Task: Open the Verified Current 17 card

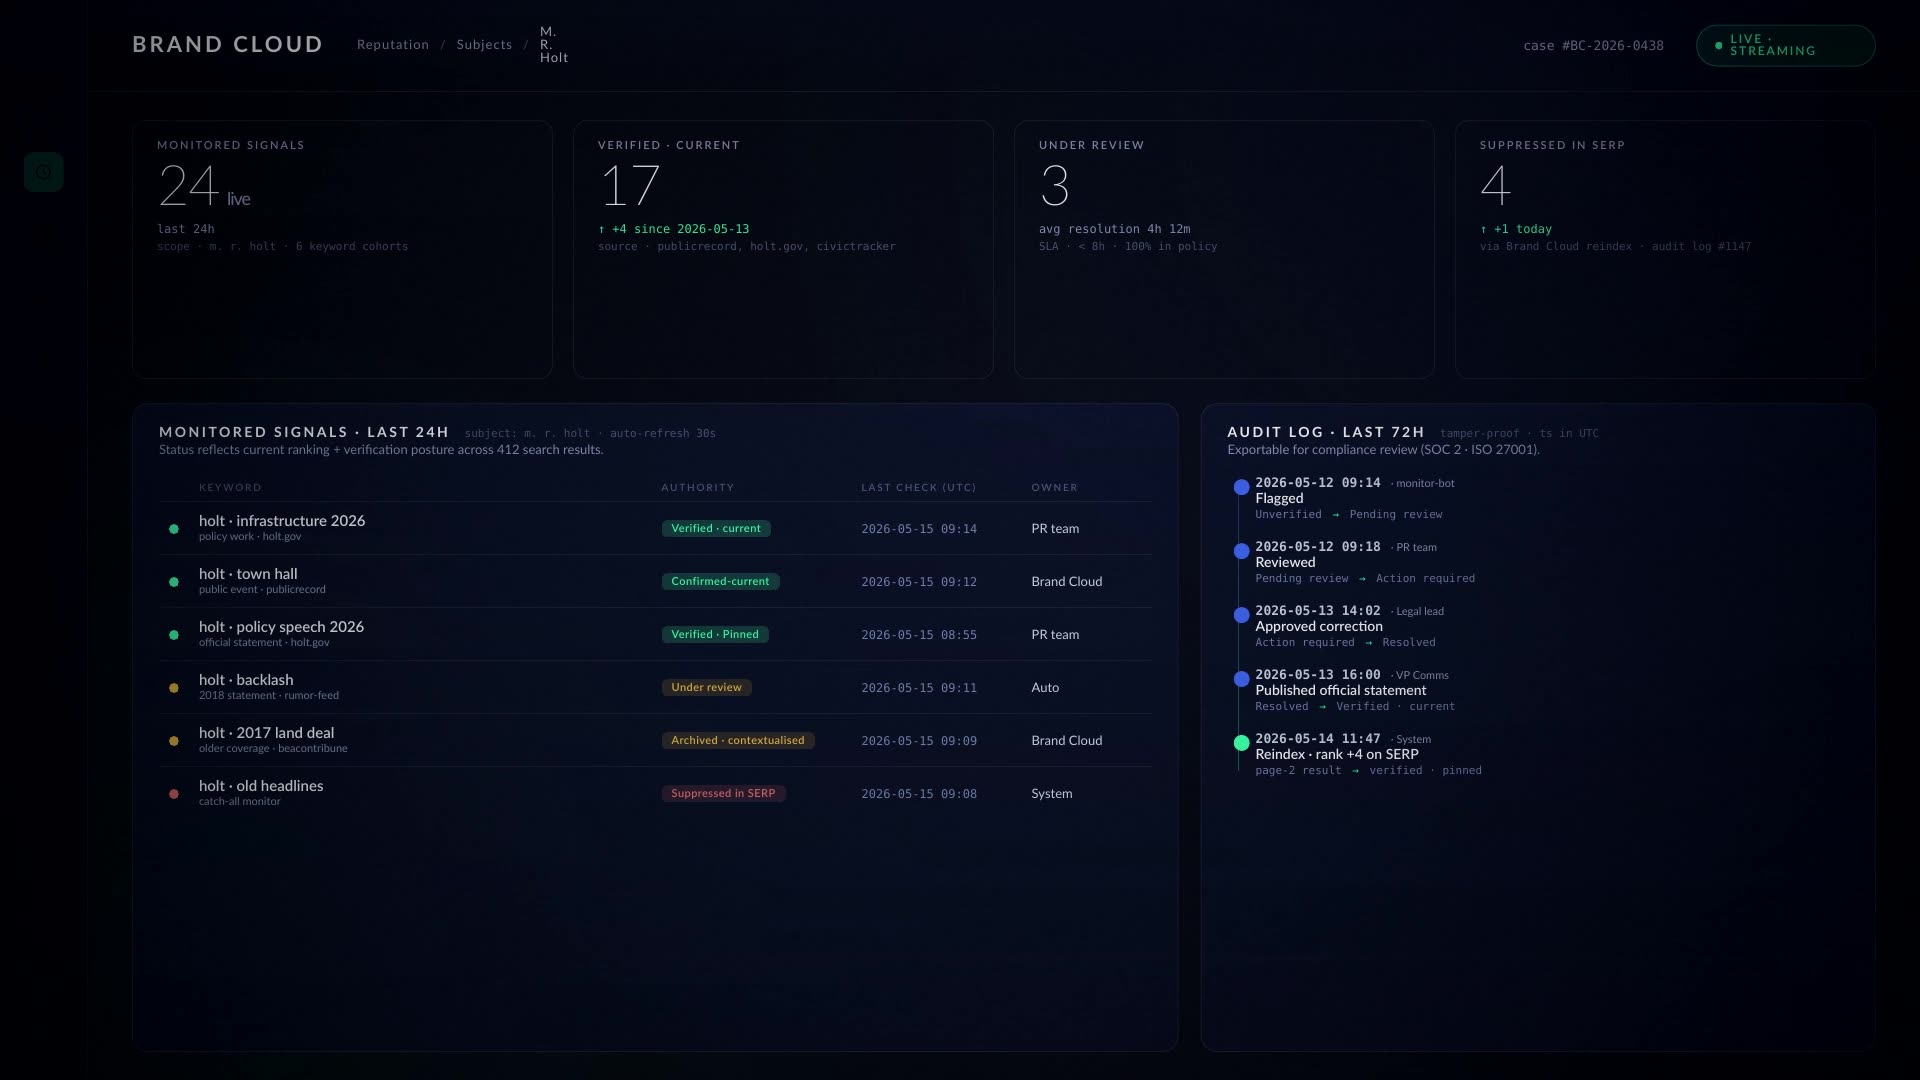Action: point(783,250)
